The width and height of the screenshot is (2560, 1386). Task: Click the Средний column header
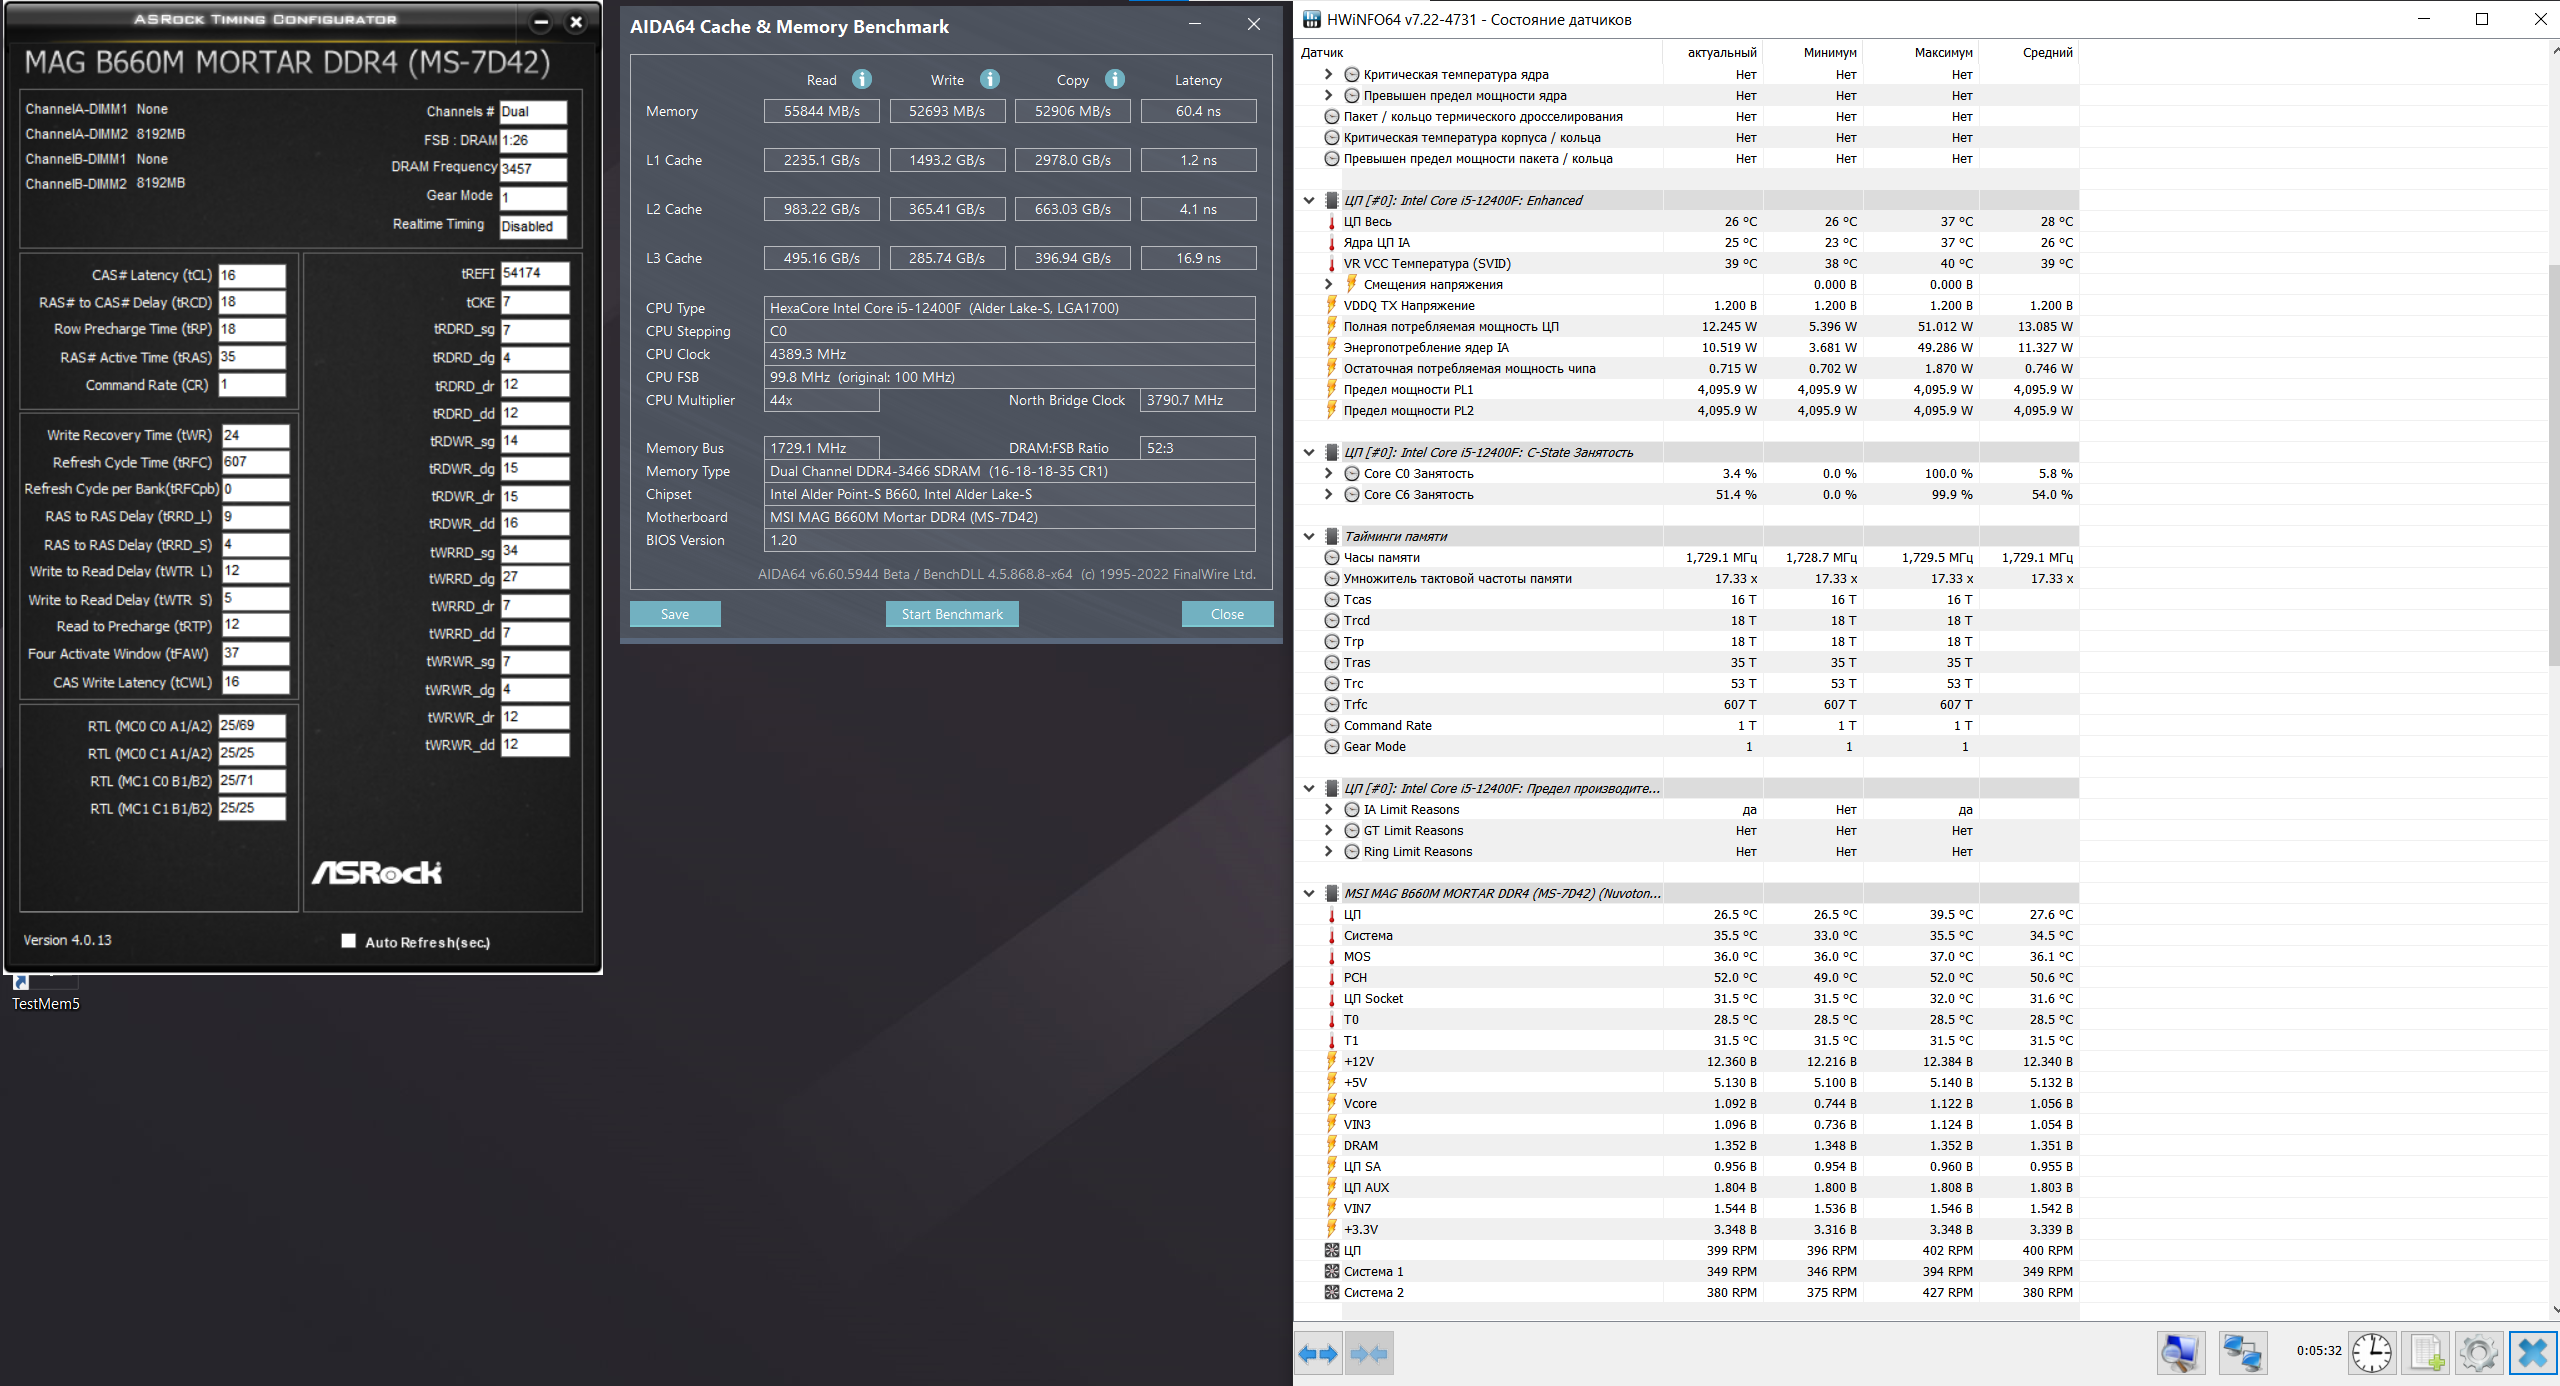pyautogui.click(x=2047, y=53)
